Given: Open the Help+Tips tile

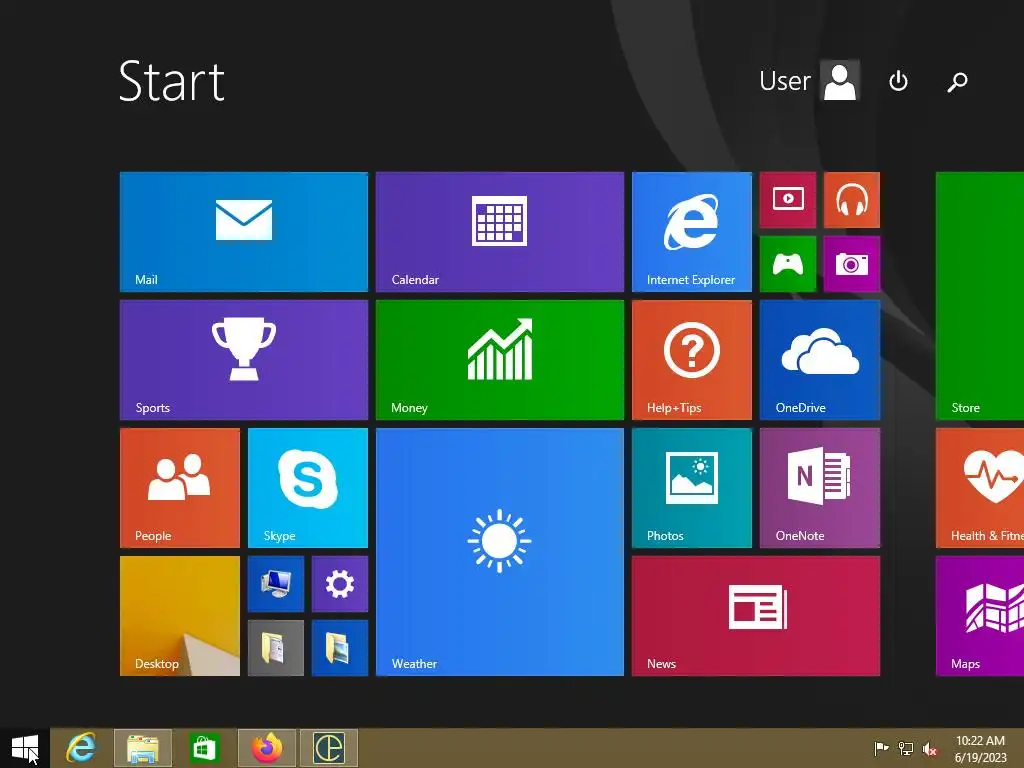Looking at the screenshot, I should pos(692,360).
